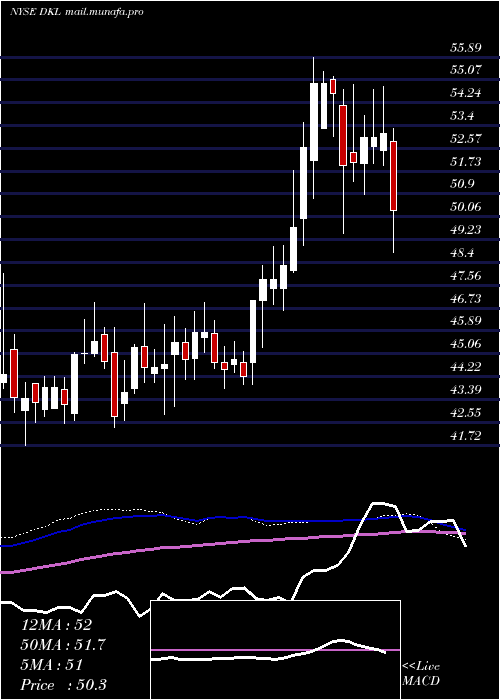Click the 54.24 price axis label
Image resolution: width=500 pixels, height=700 pixels.
[466, 93]
